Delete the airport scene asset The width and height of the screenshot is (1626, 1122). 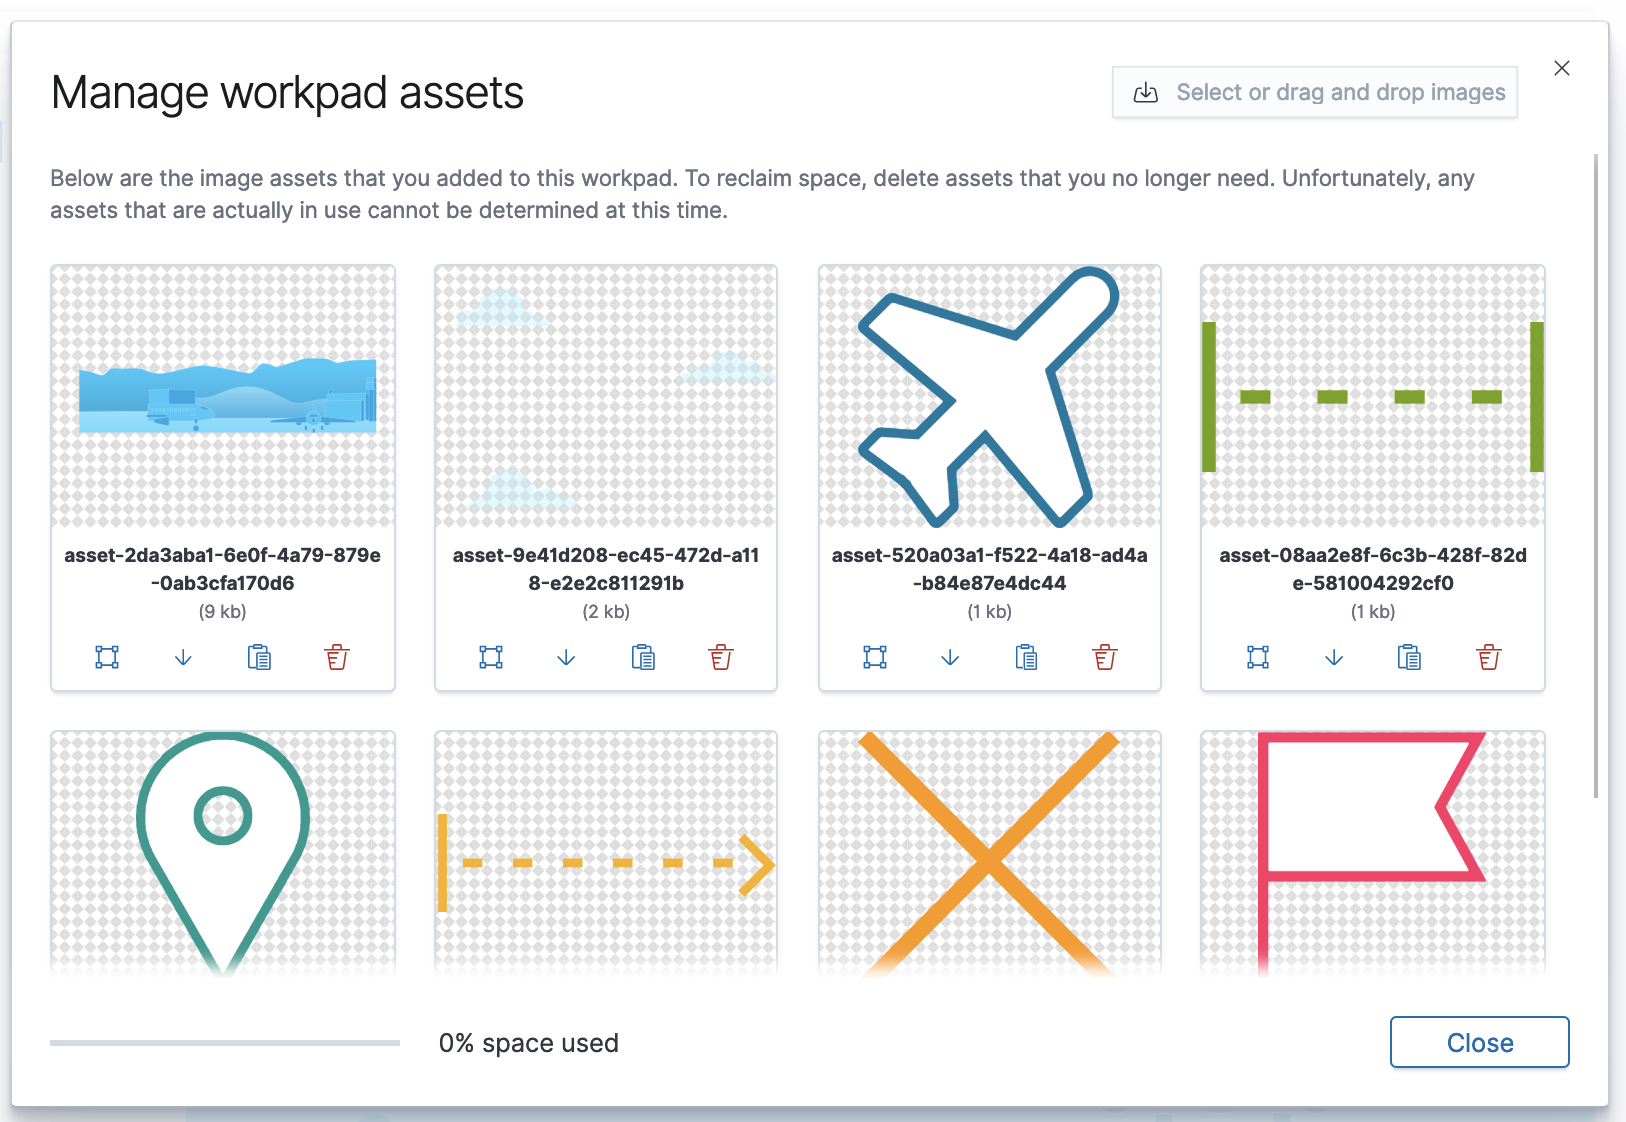pyautogui.click(x=337, y=657)
